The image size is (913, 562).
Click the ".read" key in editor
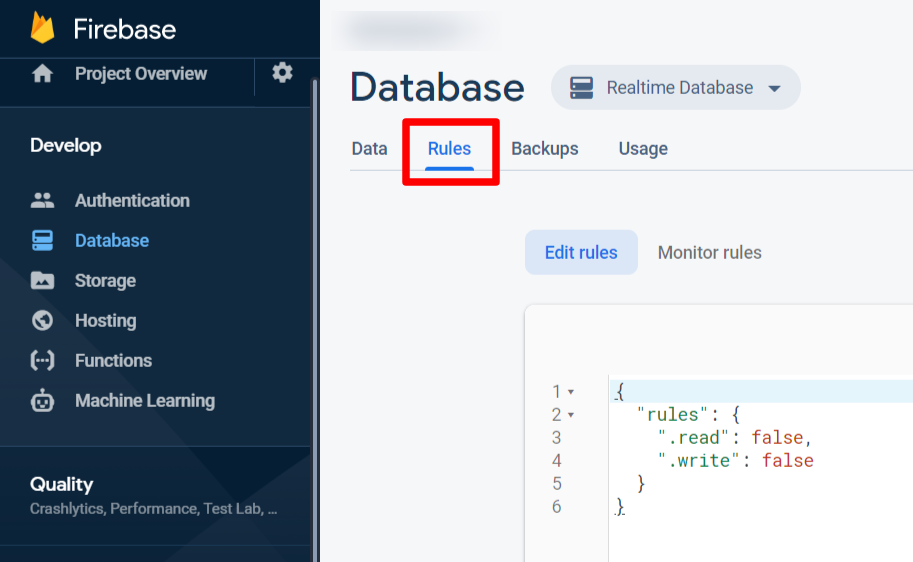(693, 437)
